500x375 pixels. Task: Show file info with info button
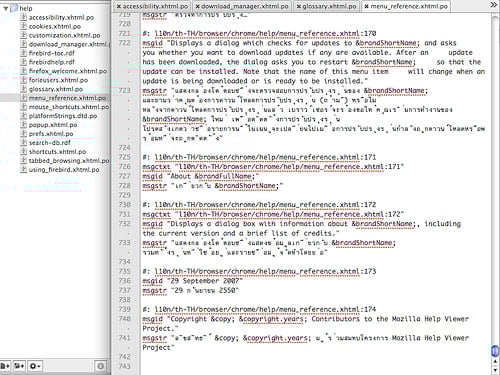[101, 366]
